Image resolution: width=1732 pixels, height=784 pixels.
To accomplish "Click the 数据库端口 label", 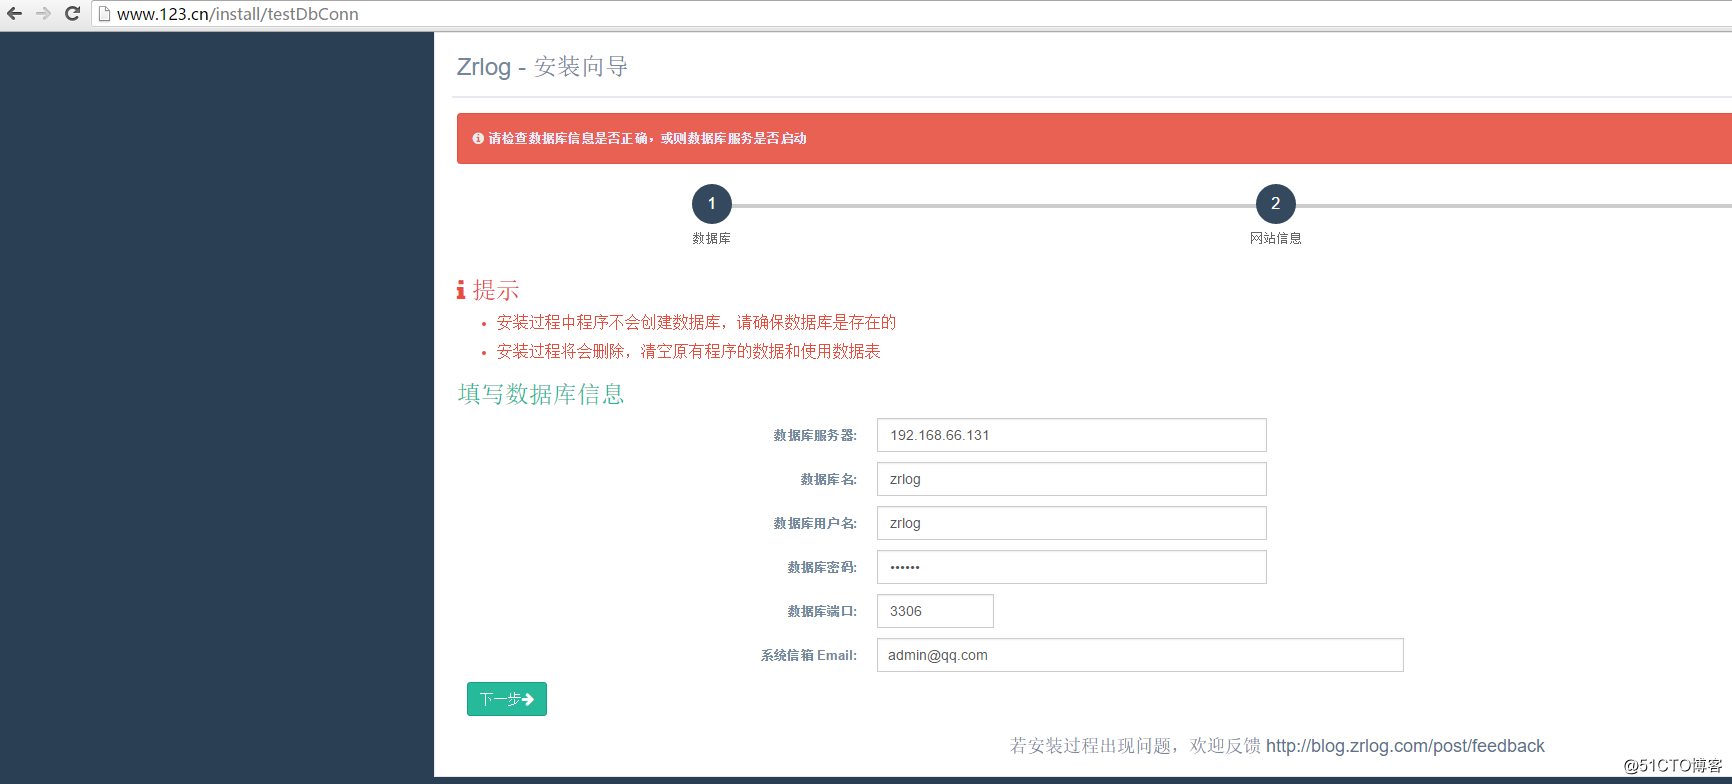I will click(x=822, y=611).
